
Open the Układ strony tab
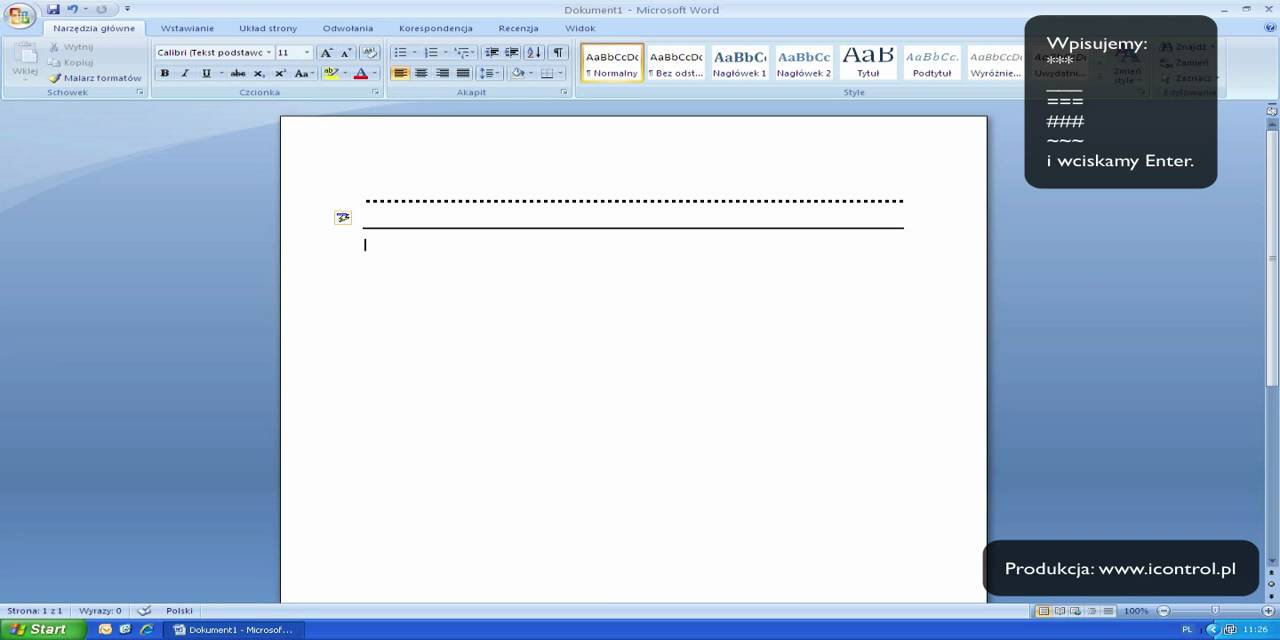coord(268,28)
